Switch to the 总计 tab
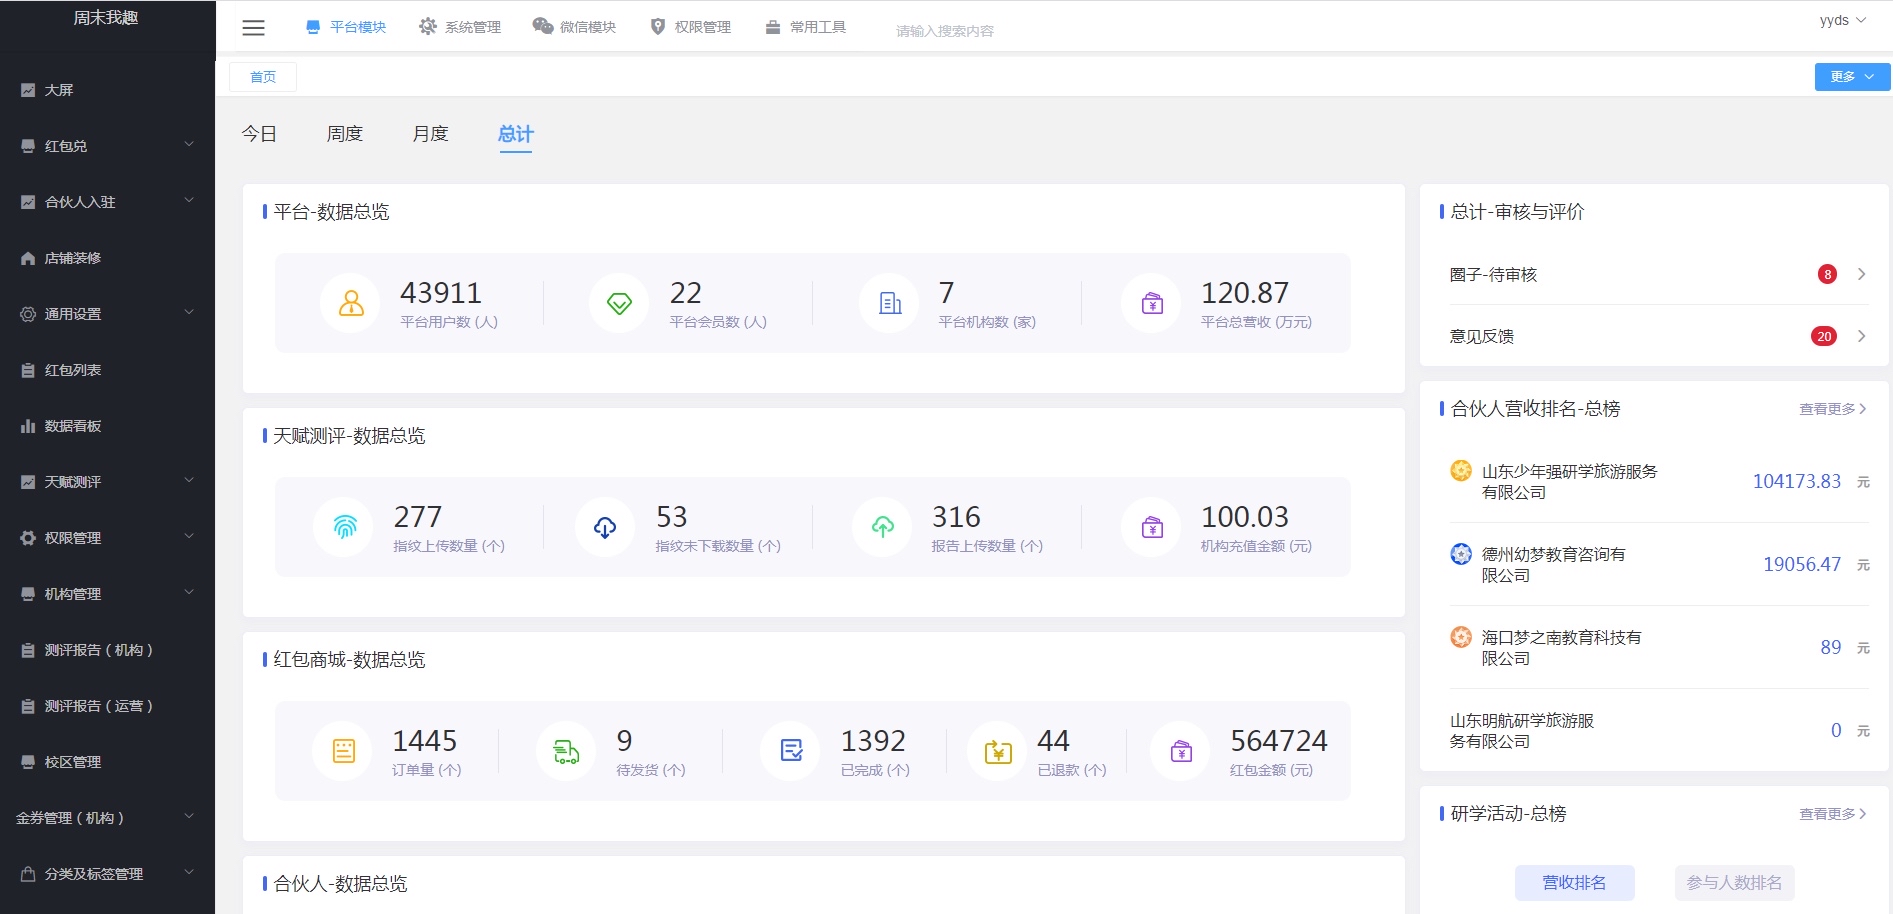The height and width of the screenshot is (914, 1893). 516,134
